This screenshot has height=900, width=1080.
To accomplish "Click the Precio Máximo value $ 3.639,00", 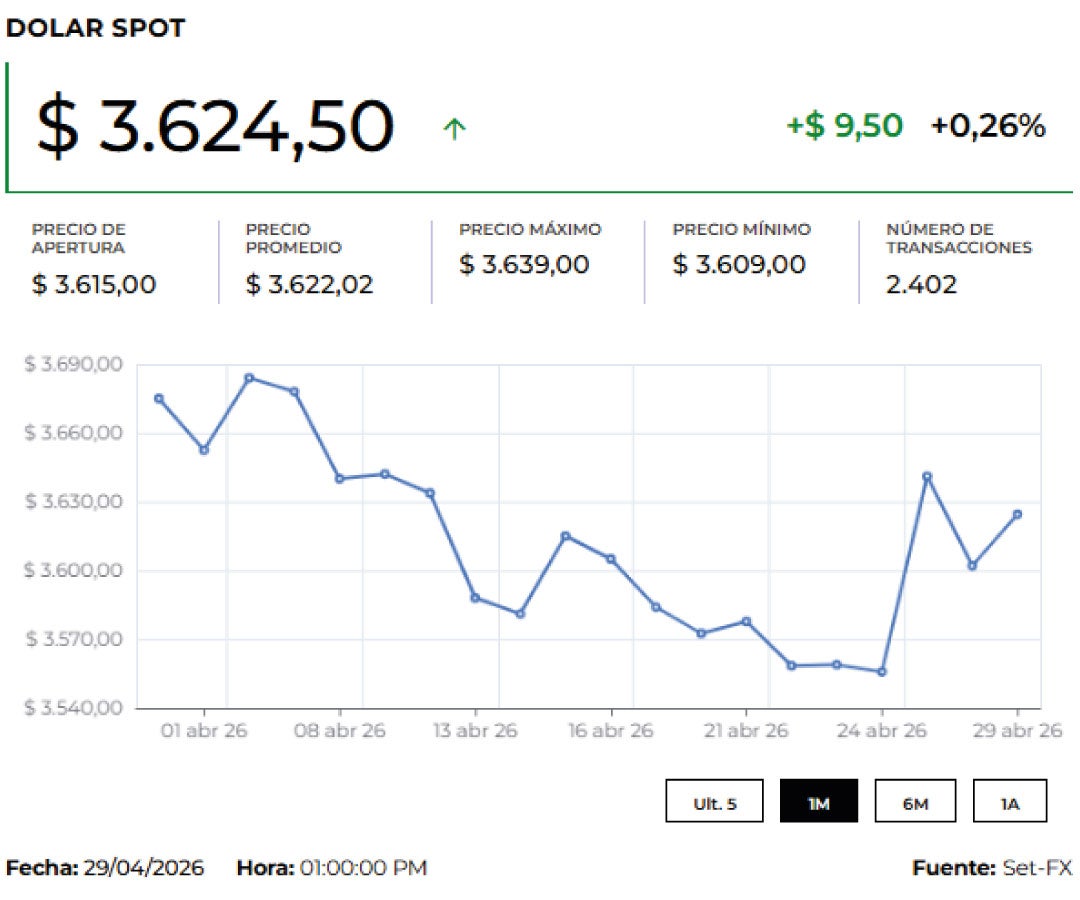I will coord(524,265).
